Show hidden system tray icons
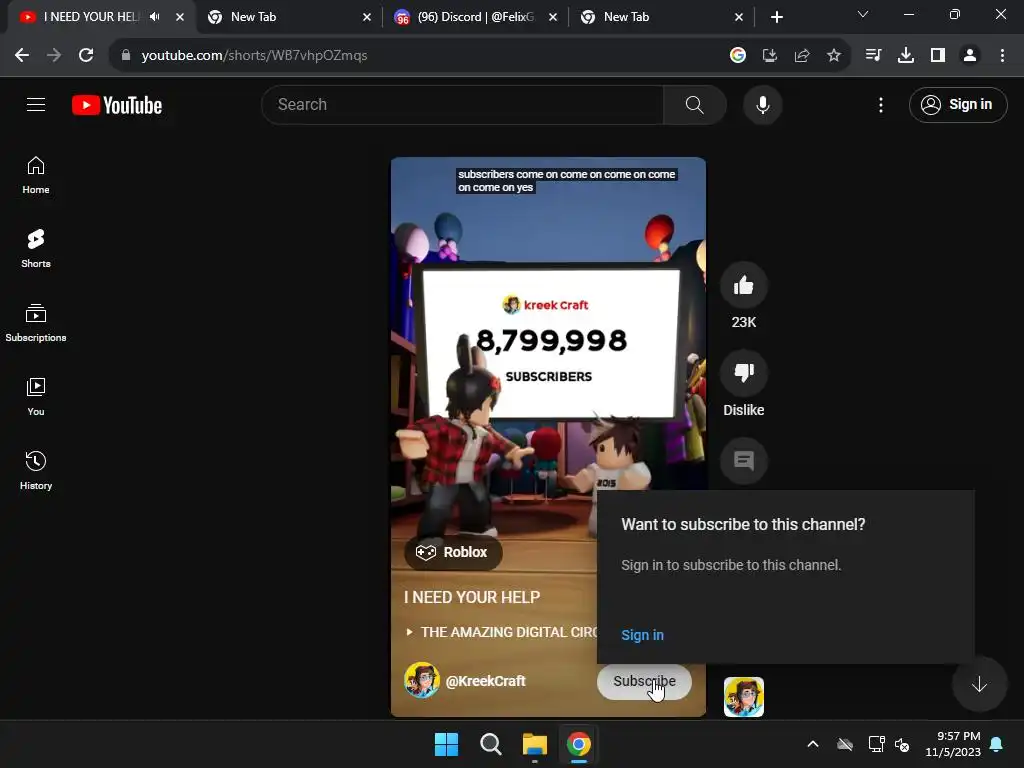 click(x=812, y=744)
